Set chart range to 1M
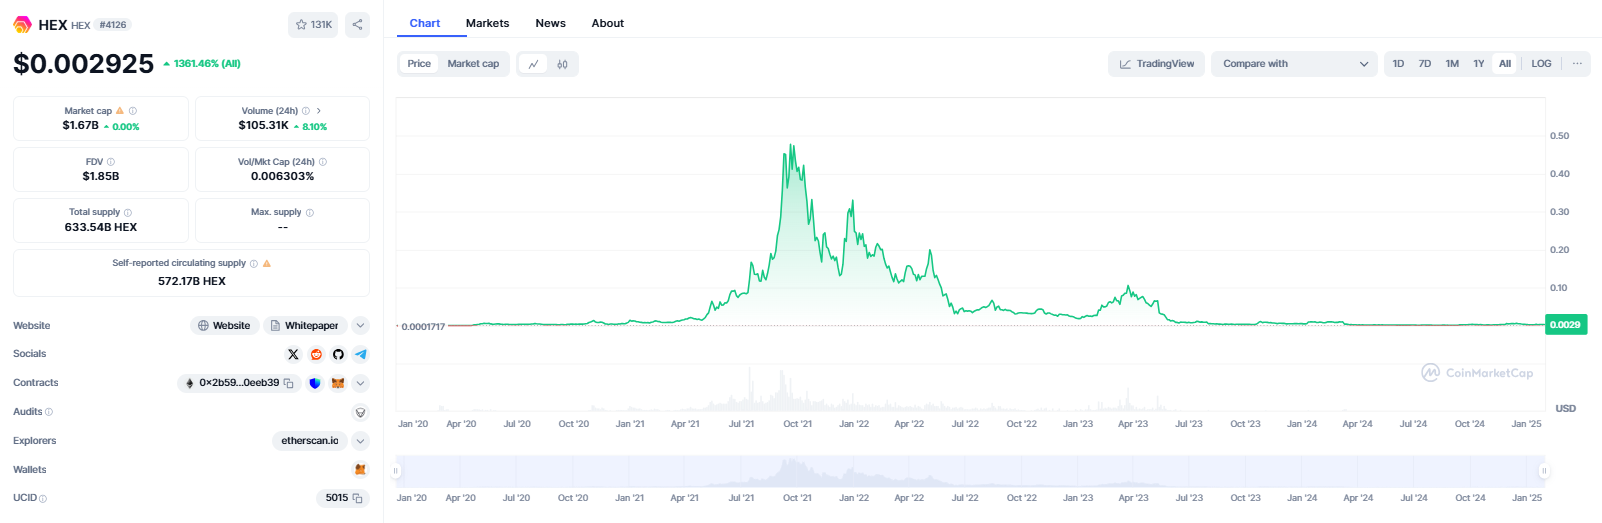Image resolution: width=1602 pixels, height=523 pixels. coord(1452,64)
